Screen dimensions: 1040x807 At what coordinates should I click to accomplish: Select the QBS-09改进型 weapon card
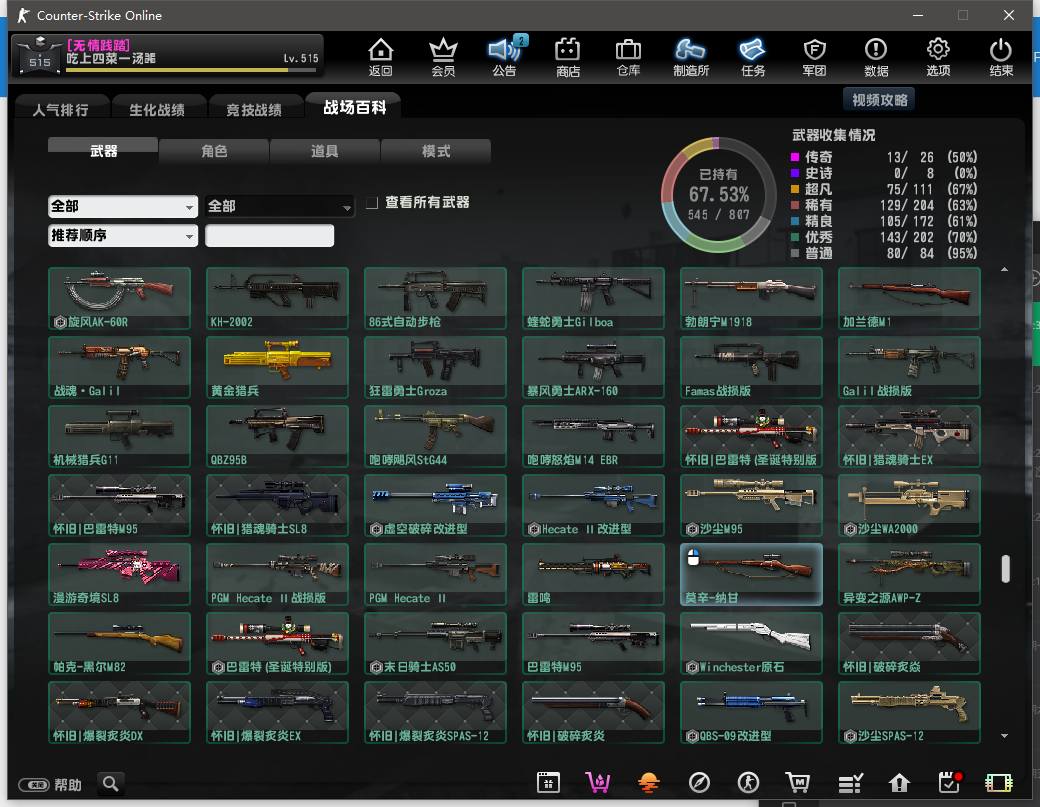pos(751,712)
